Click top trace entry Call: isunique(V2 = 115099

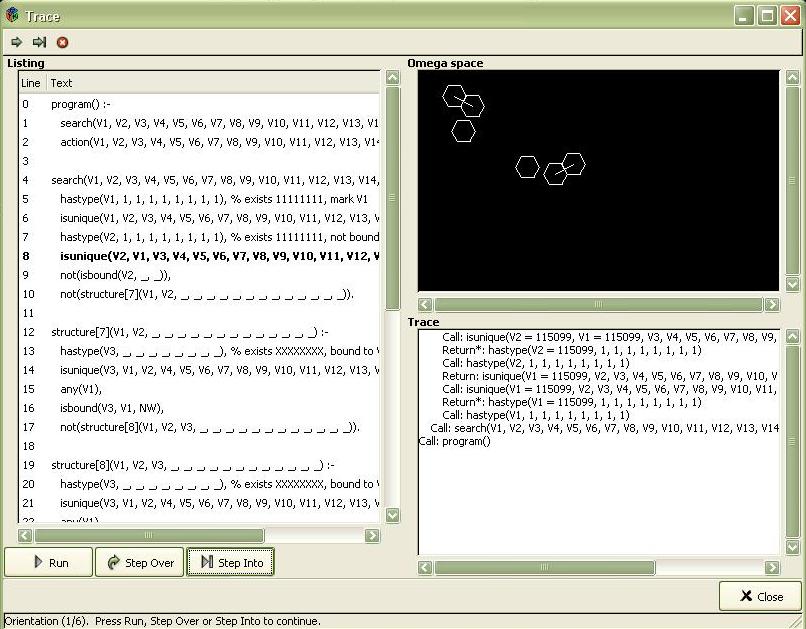(610, 337)
